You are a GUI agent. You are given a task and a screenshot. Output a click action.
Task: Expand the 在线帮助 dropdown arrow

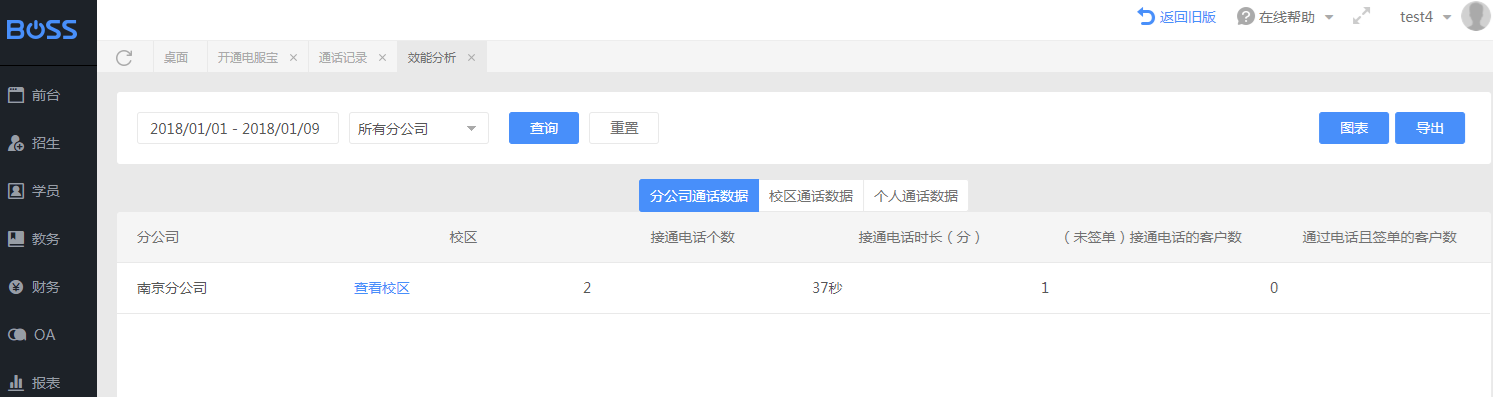tap(1329, 18)
